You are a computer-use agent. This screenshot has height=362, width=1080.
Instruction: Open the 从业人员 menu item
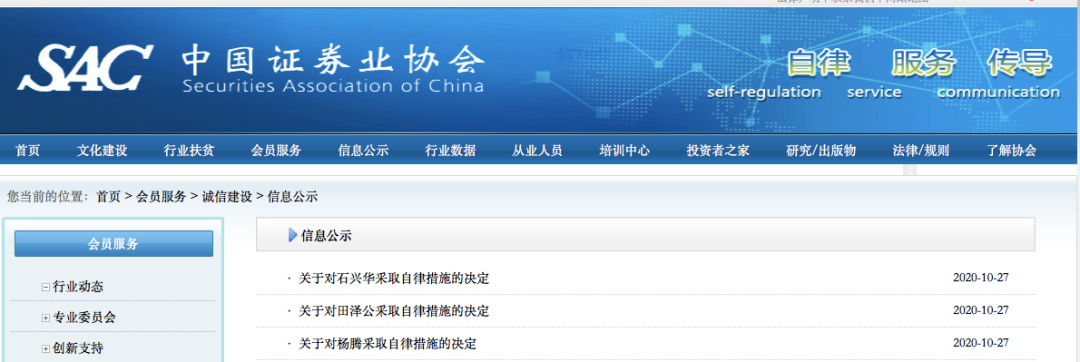[x=537, y=151]
